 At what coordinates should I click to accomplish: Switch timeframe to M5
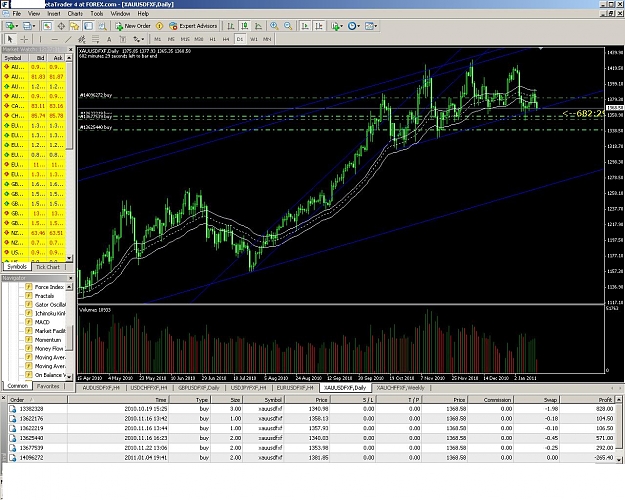click(171, 39)
